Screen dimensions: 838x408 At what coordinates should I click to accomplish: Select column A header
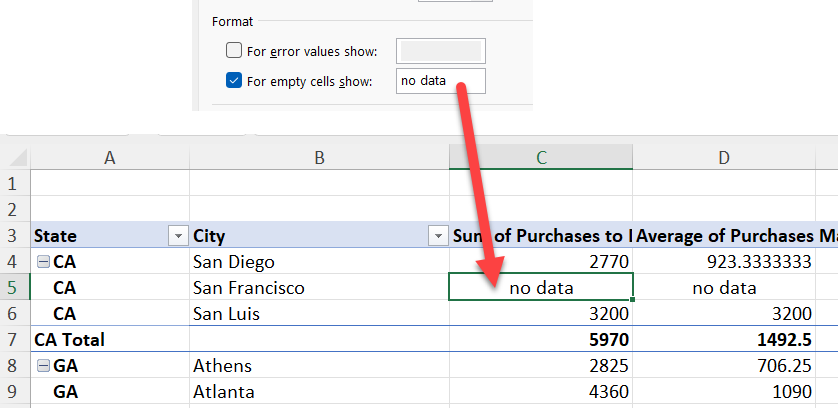tap(110, 157)
